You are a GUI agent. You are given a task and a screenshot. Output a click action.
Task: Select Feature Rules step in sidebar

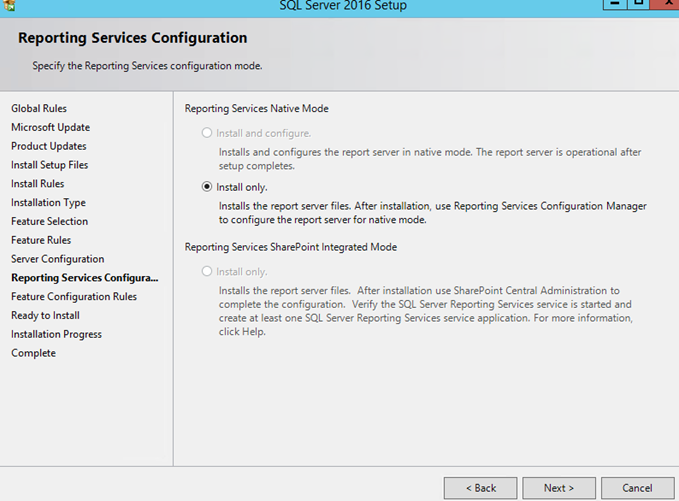41,240
